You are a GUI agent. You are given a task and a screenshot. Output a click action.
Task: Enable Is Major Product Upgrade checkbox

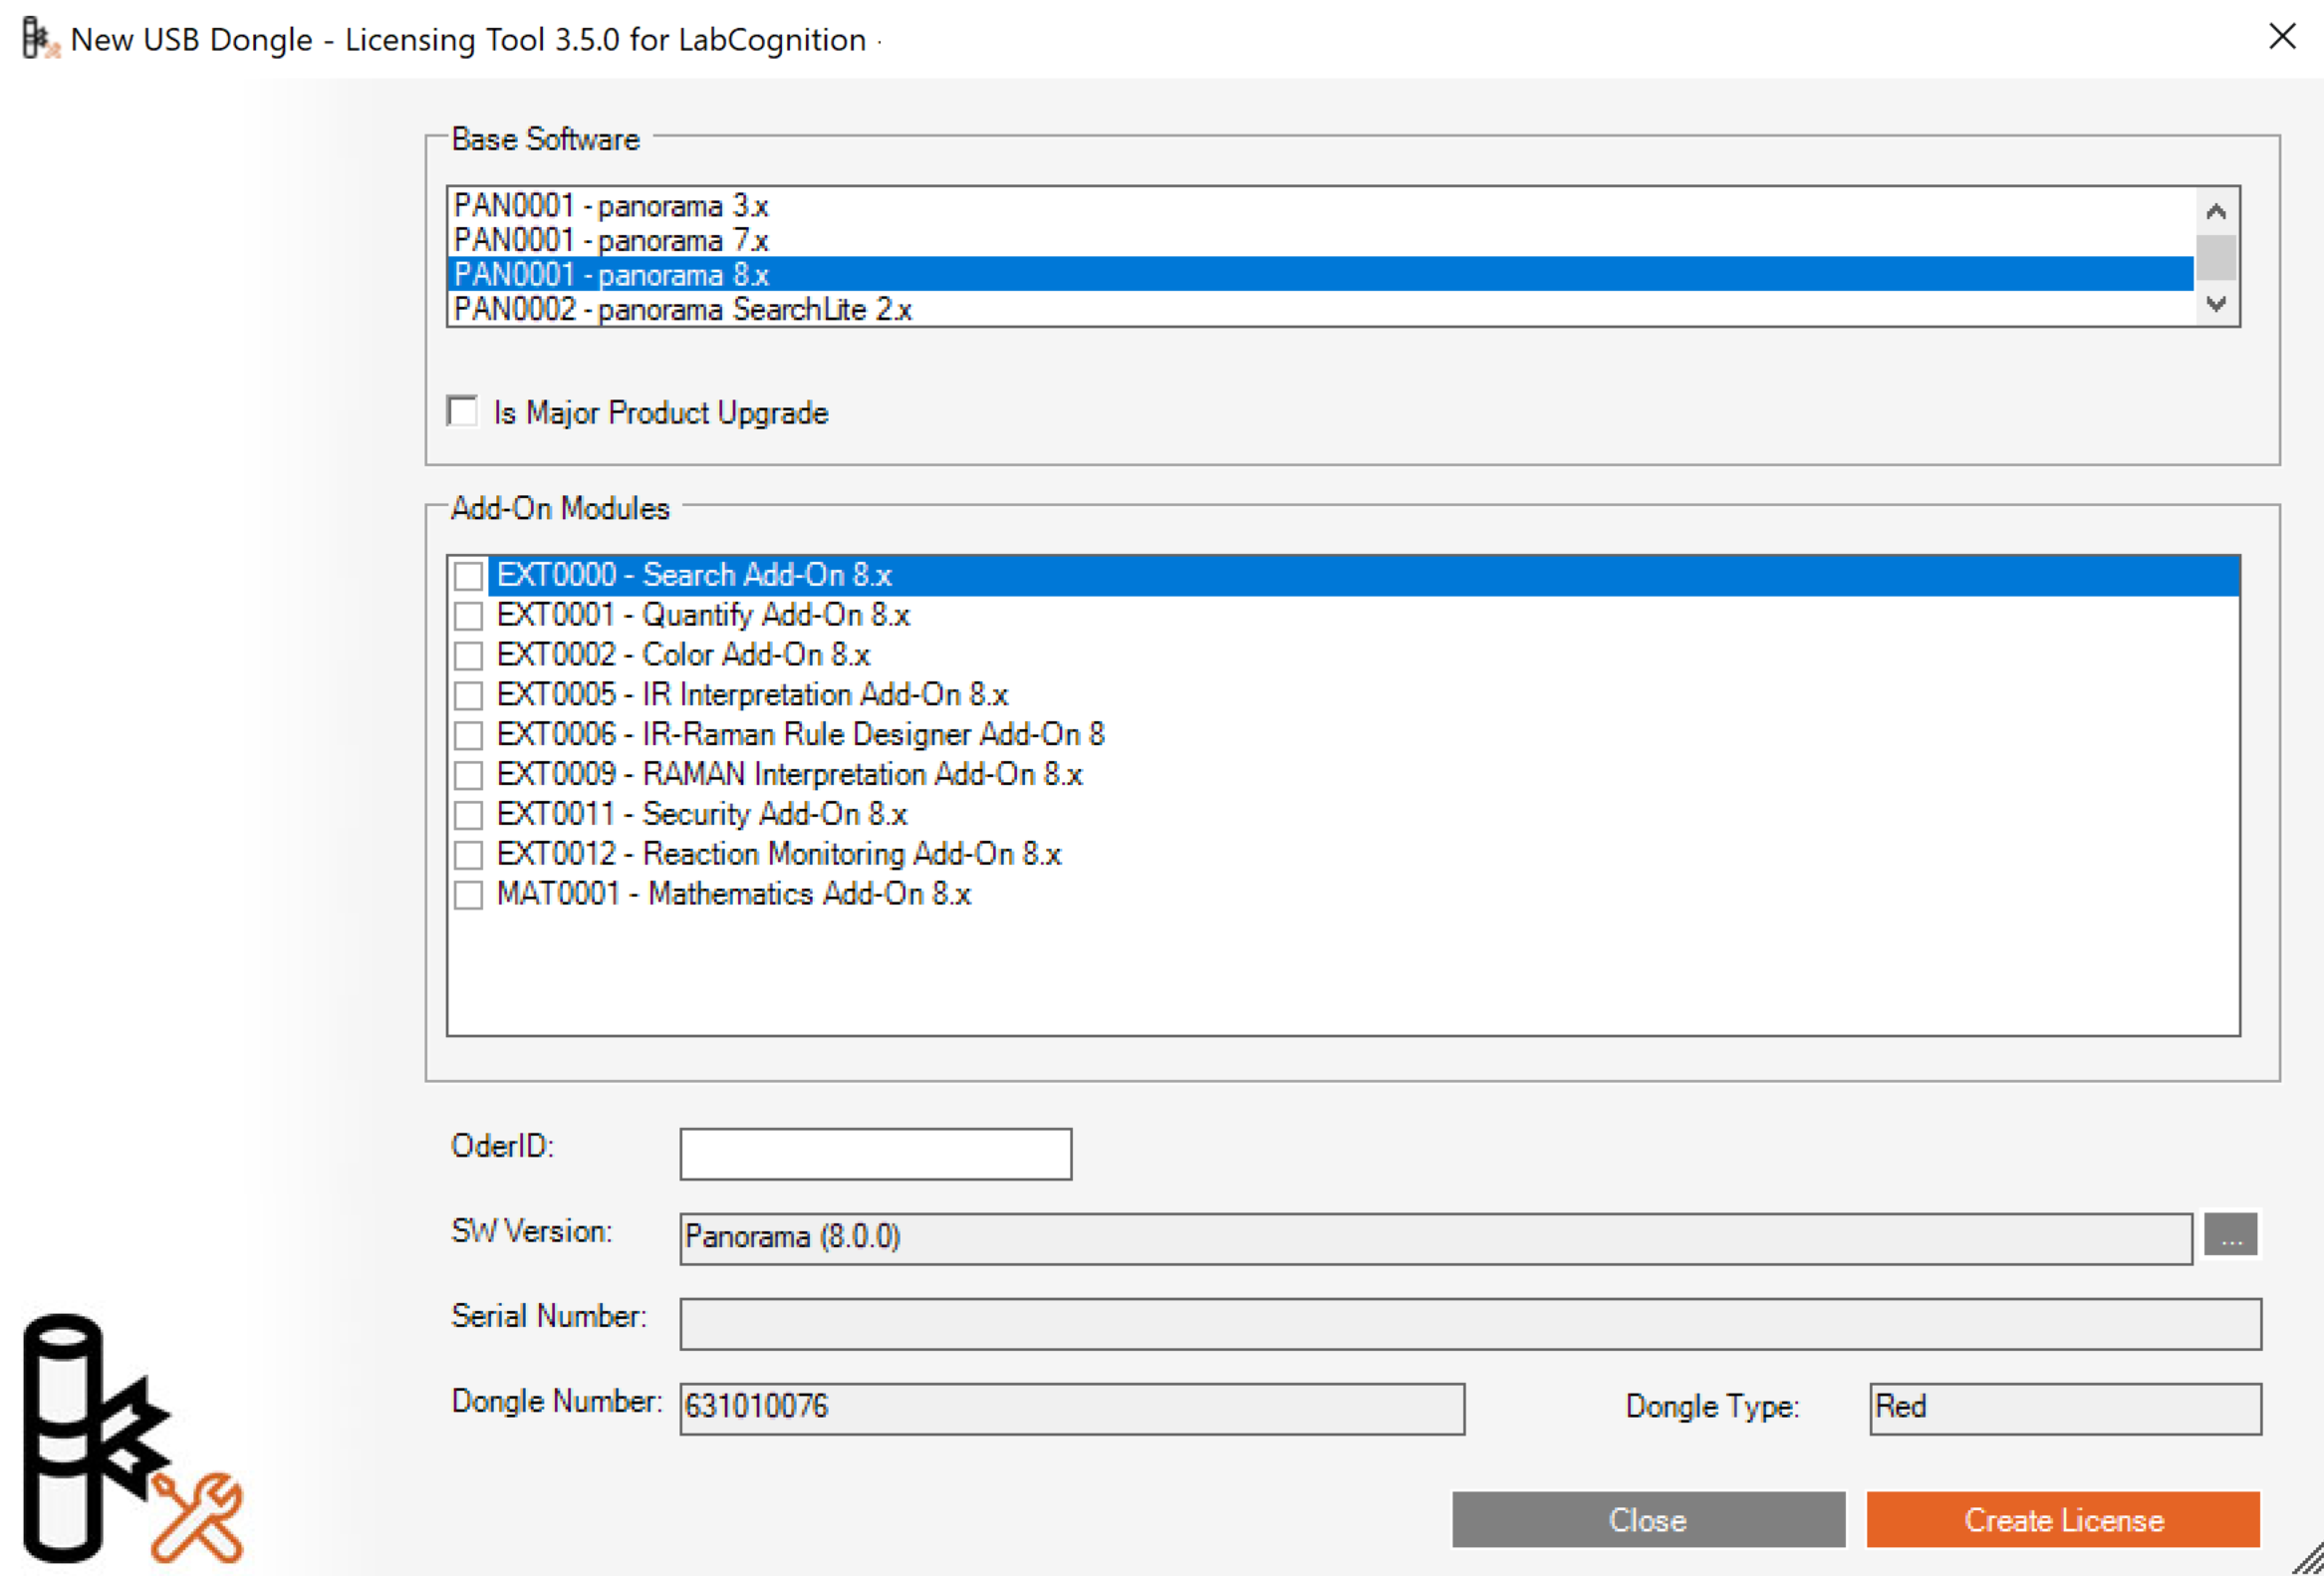(x=463, y=411)
